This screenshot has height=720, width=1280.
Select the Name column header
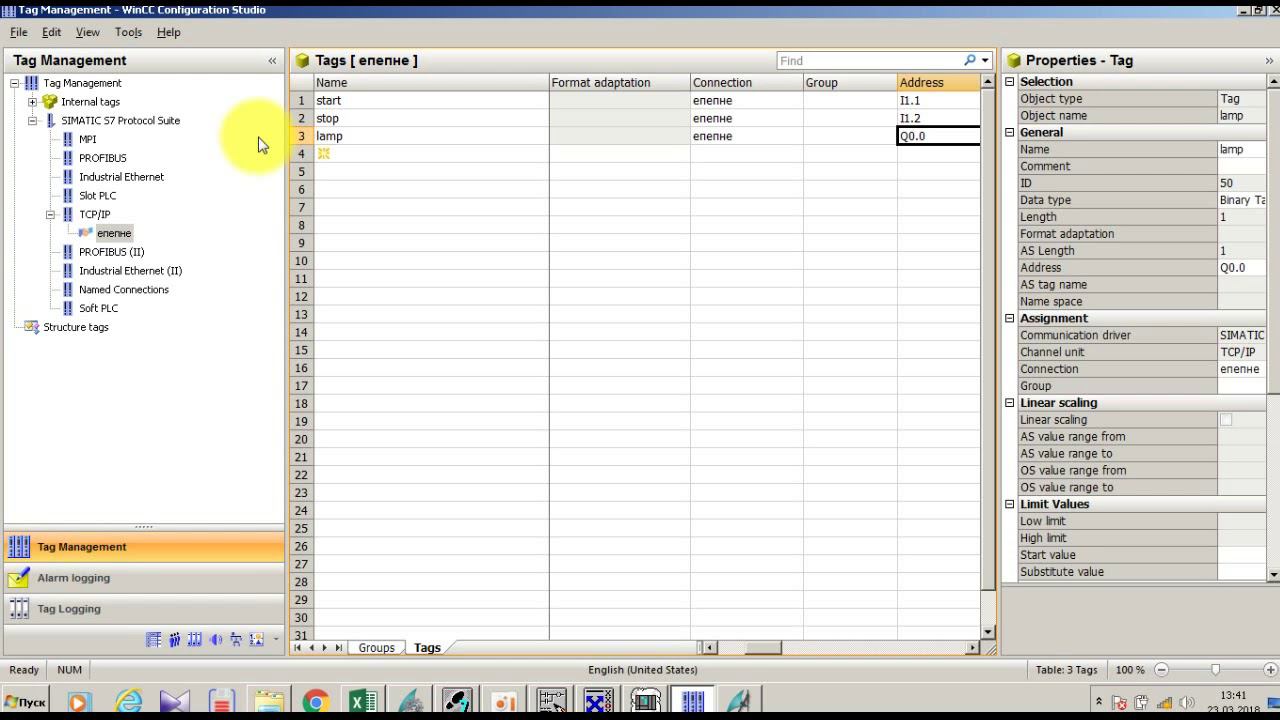pos(432,83)
